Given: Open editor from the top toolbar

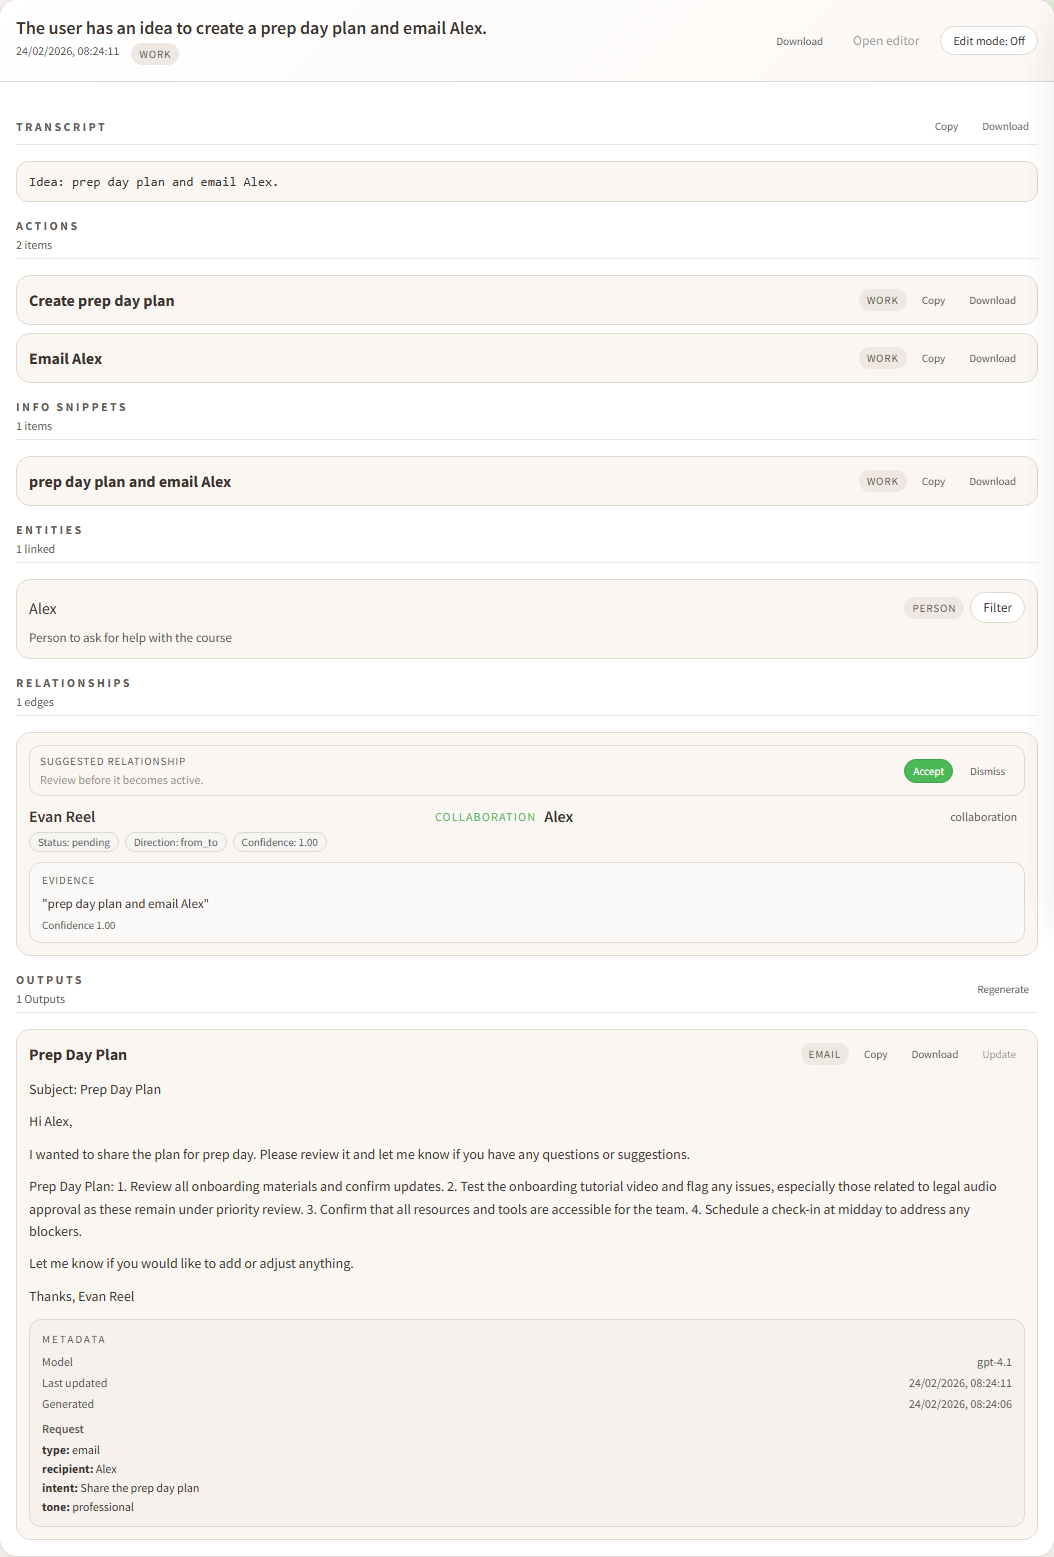Looking at the screenshot, I should click(x=886, y=40).
